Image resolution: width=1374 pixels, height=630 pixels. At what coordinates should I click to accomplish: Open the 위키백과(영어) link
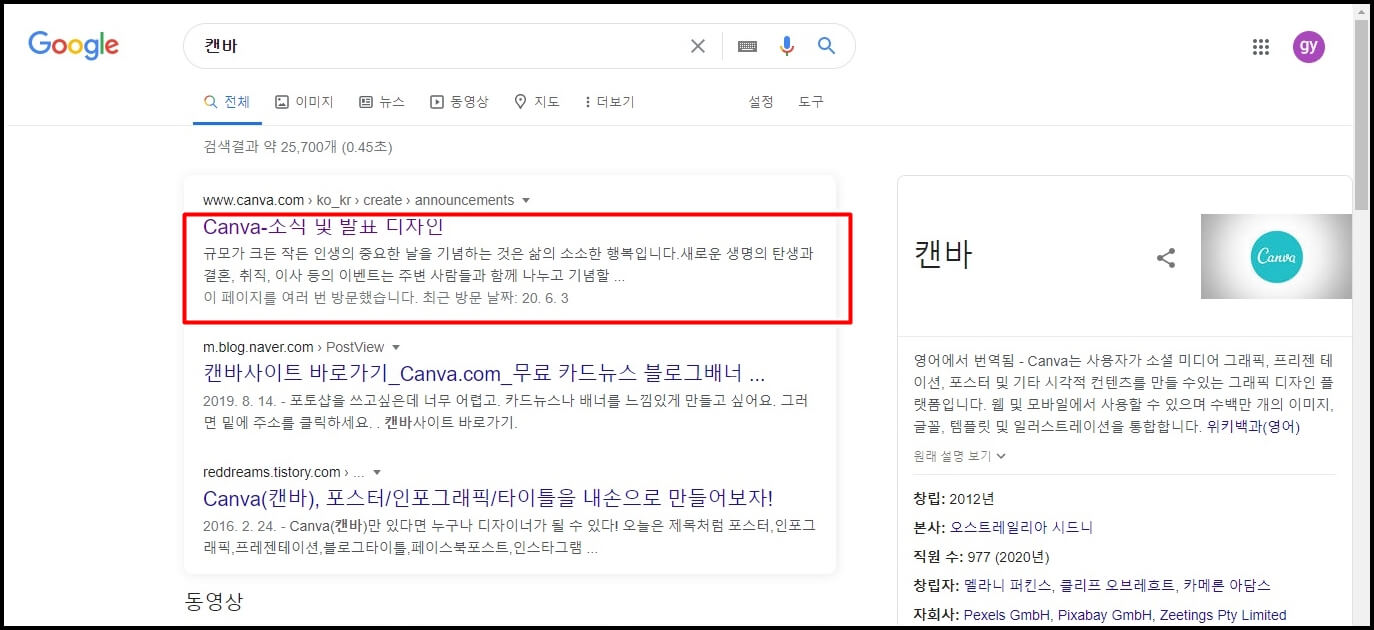click(1253, 427)
